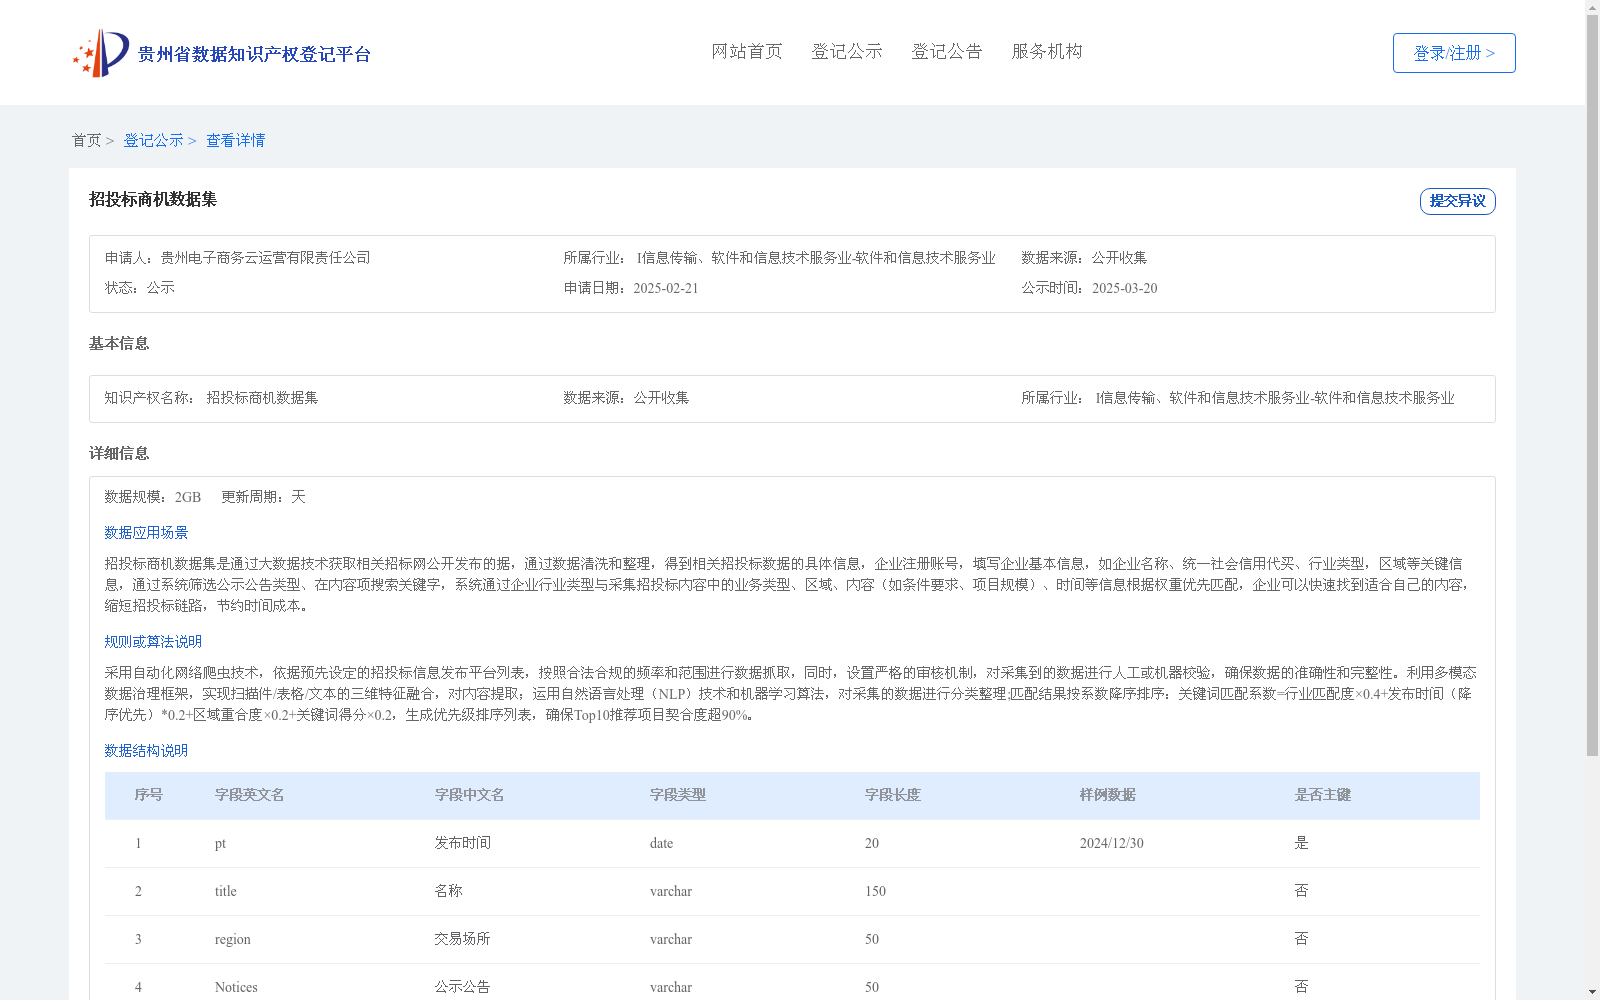Click the region field name cell
The width and height of the screenshot is (1600, 1000).
click(x=233, y=939)
